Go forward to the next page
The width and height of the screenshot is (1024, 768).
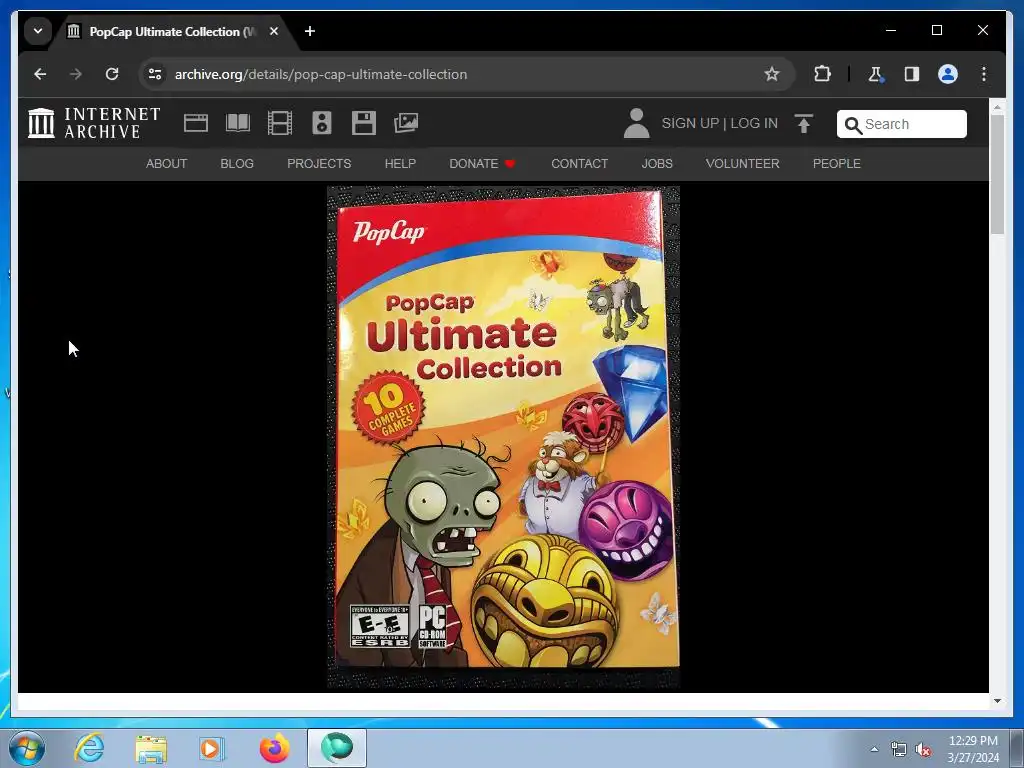tap(76, 74)
